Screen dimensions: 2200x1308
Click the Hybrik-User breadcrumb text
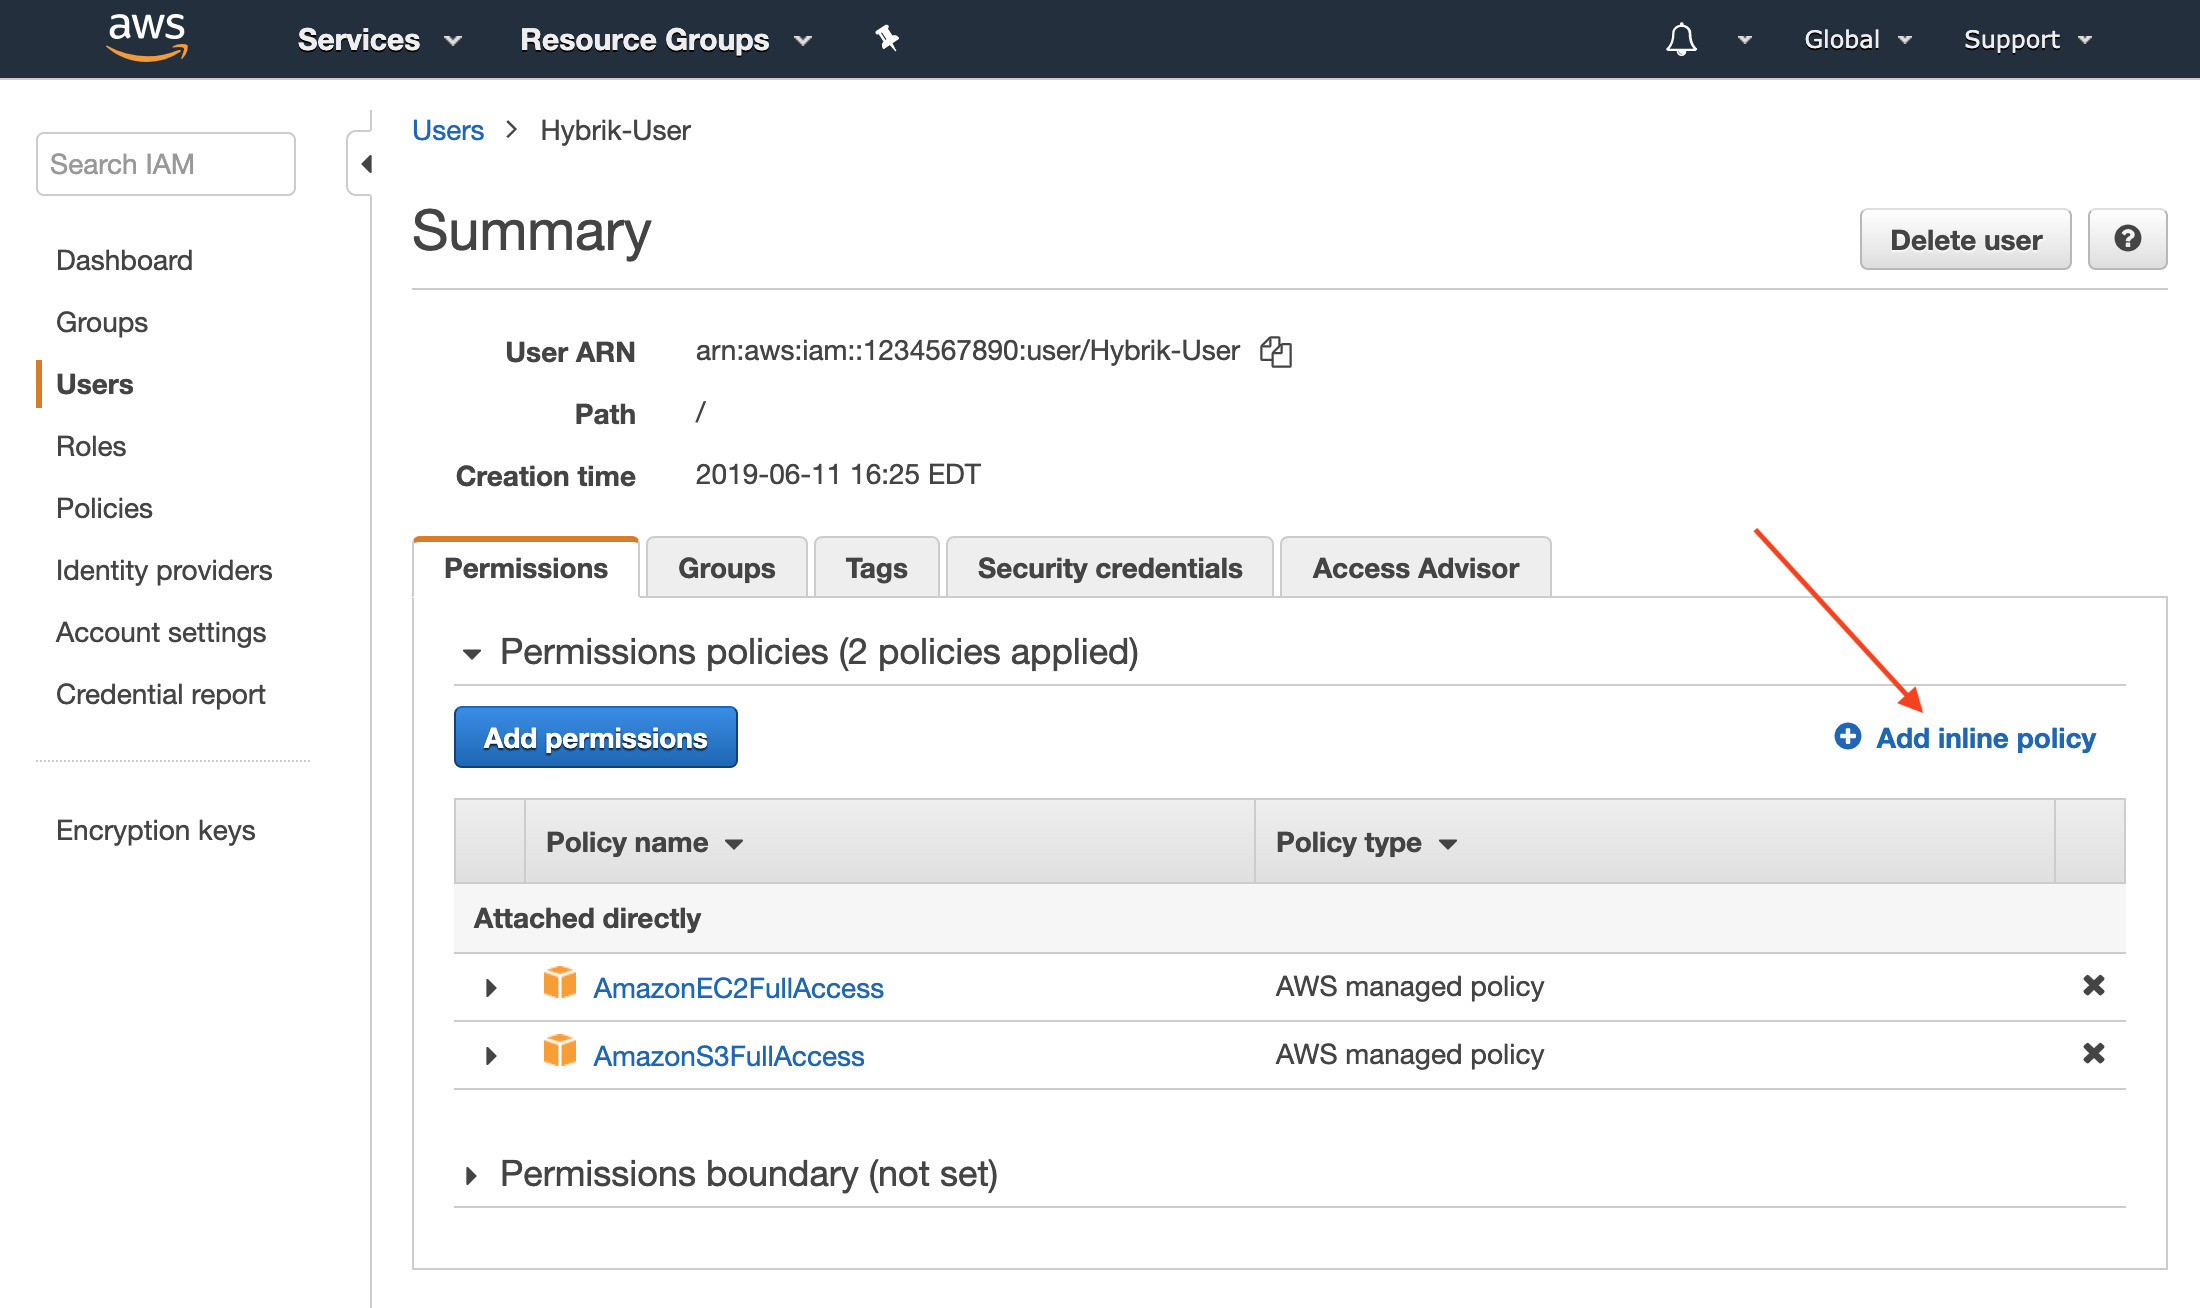tap(615, 130)
